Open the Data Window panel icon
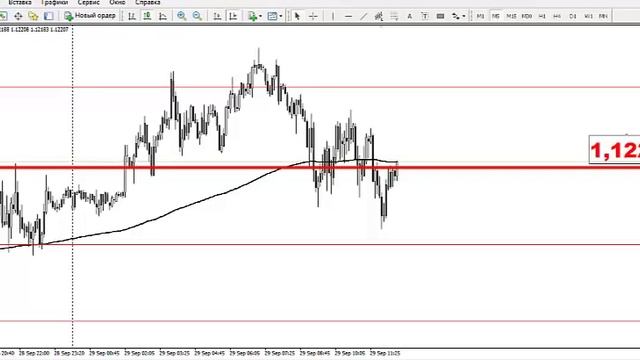Image resolution: width=640 pixels, height=360 pixels. [x=18, y=16]
